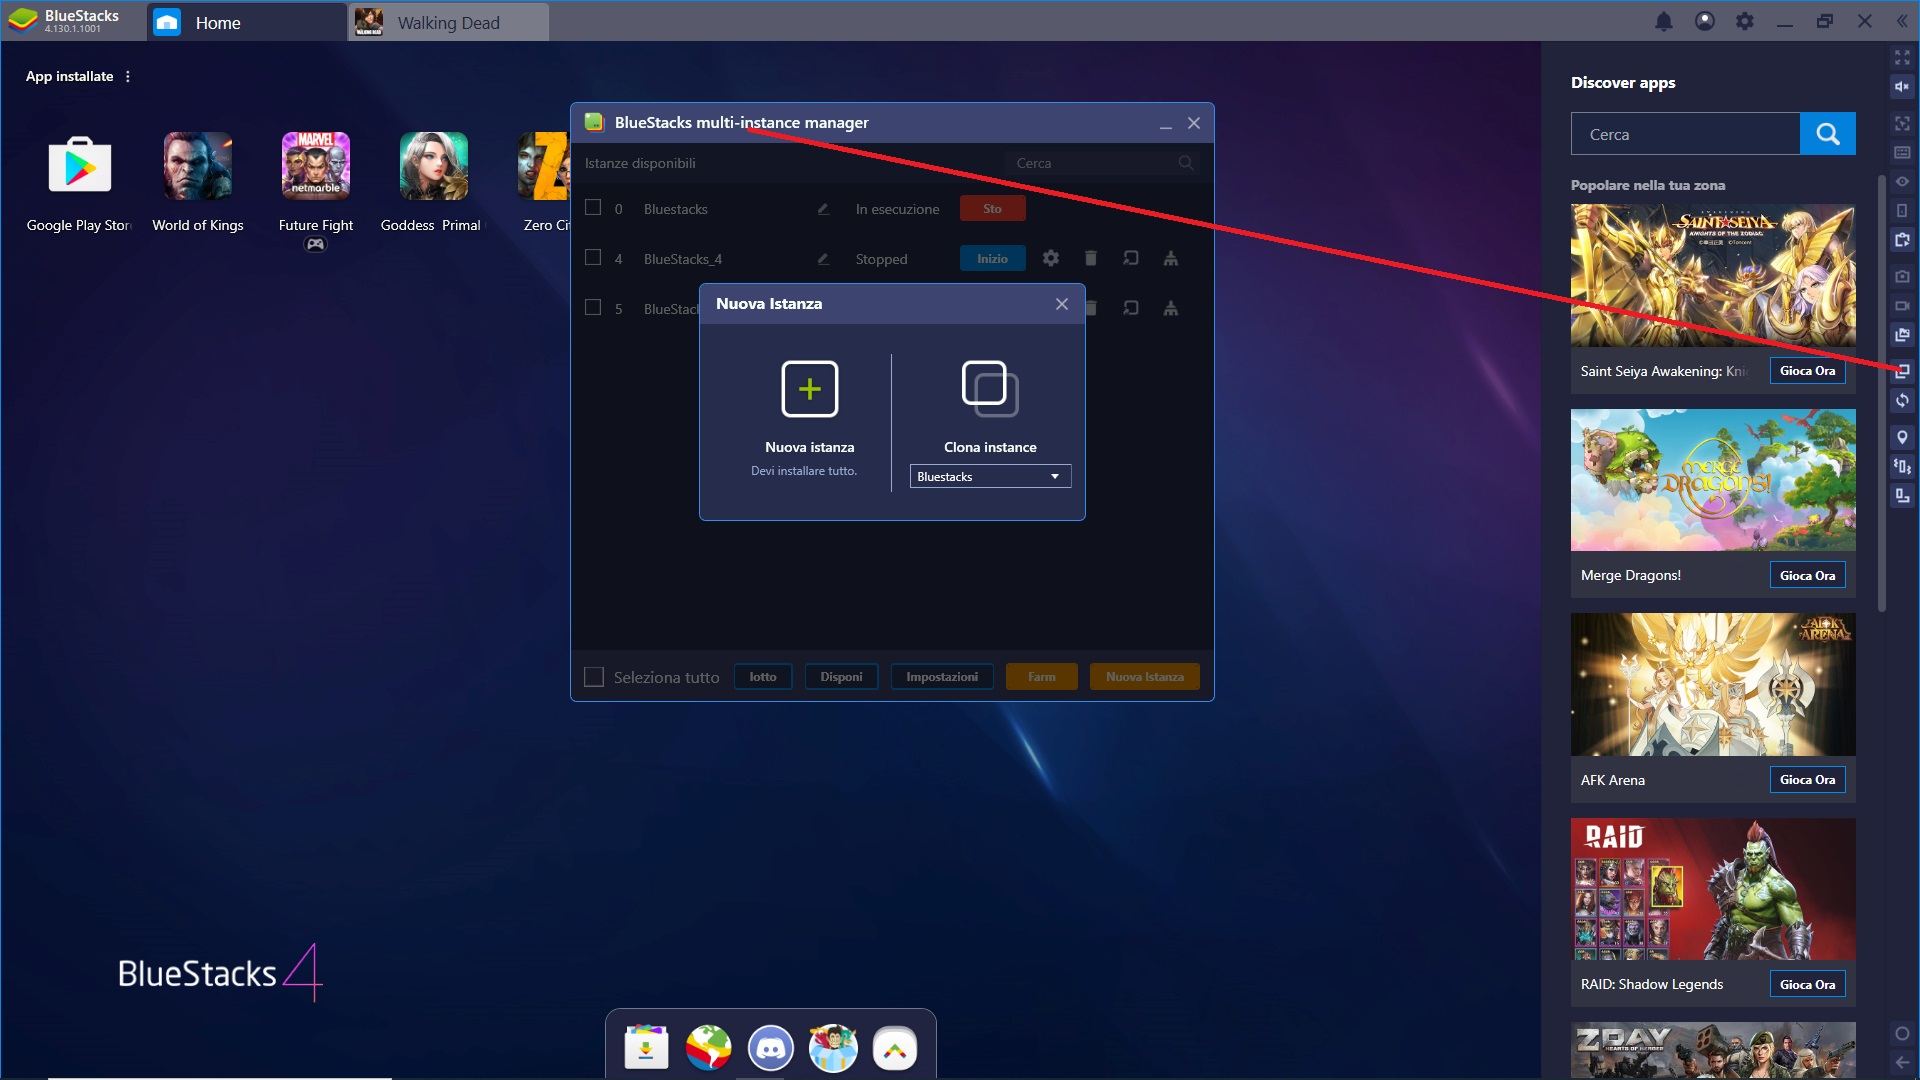
Task: Rename BlueStacks_4 using its pencil icon
Action: coord(823,259)
